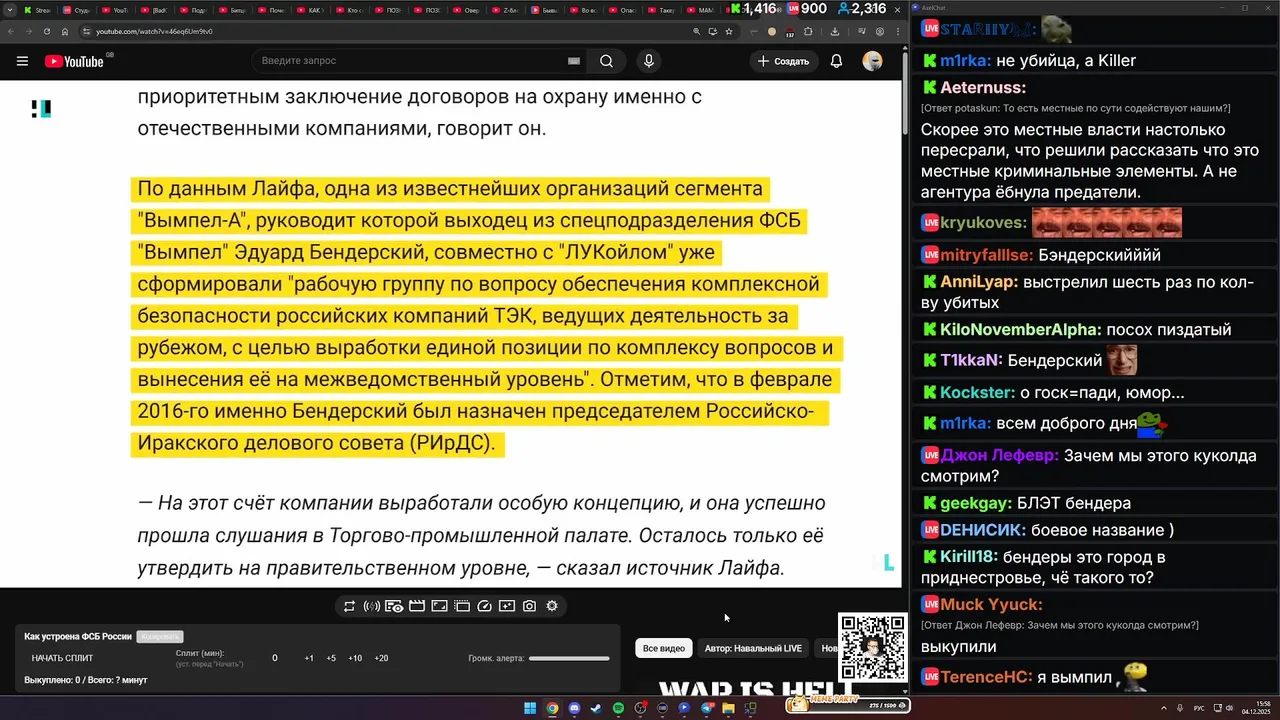1280x720 pixels.
Task: Click TerenceHC username in chat
Action: tap(986, 677)
